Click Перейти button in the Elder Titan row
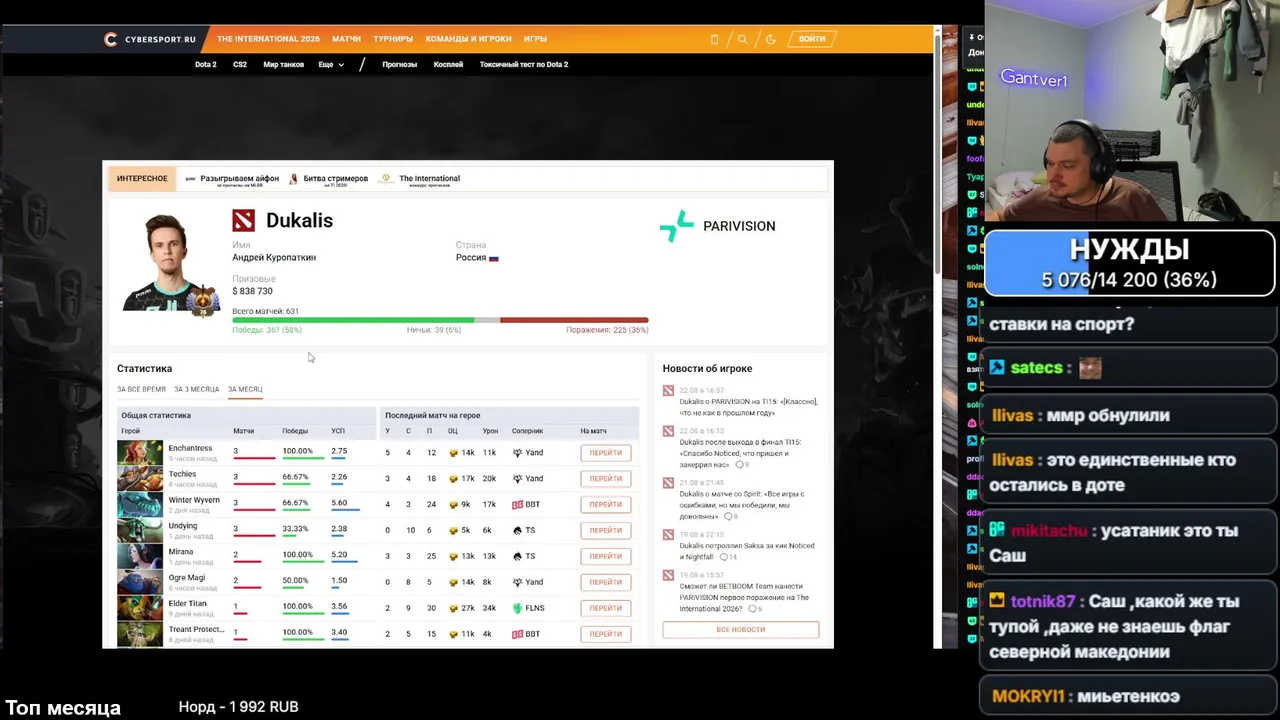The image size is (1280, 720). click(x=606, y=608)
